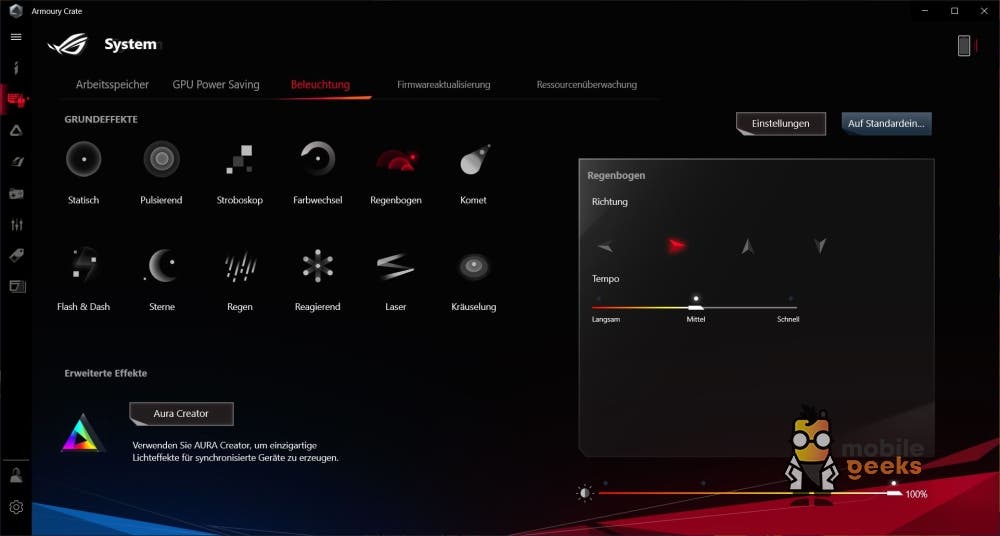Viewport: 1000px width, 536px height.
Task: Click the Erweiterte Effekte heading
Action: (x=106, y=373)
